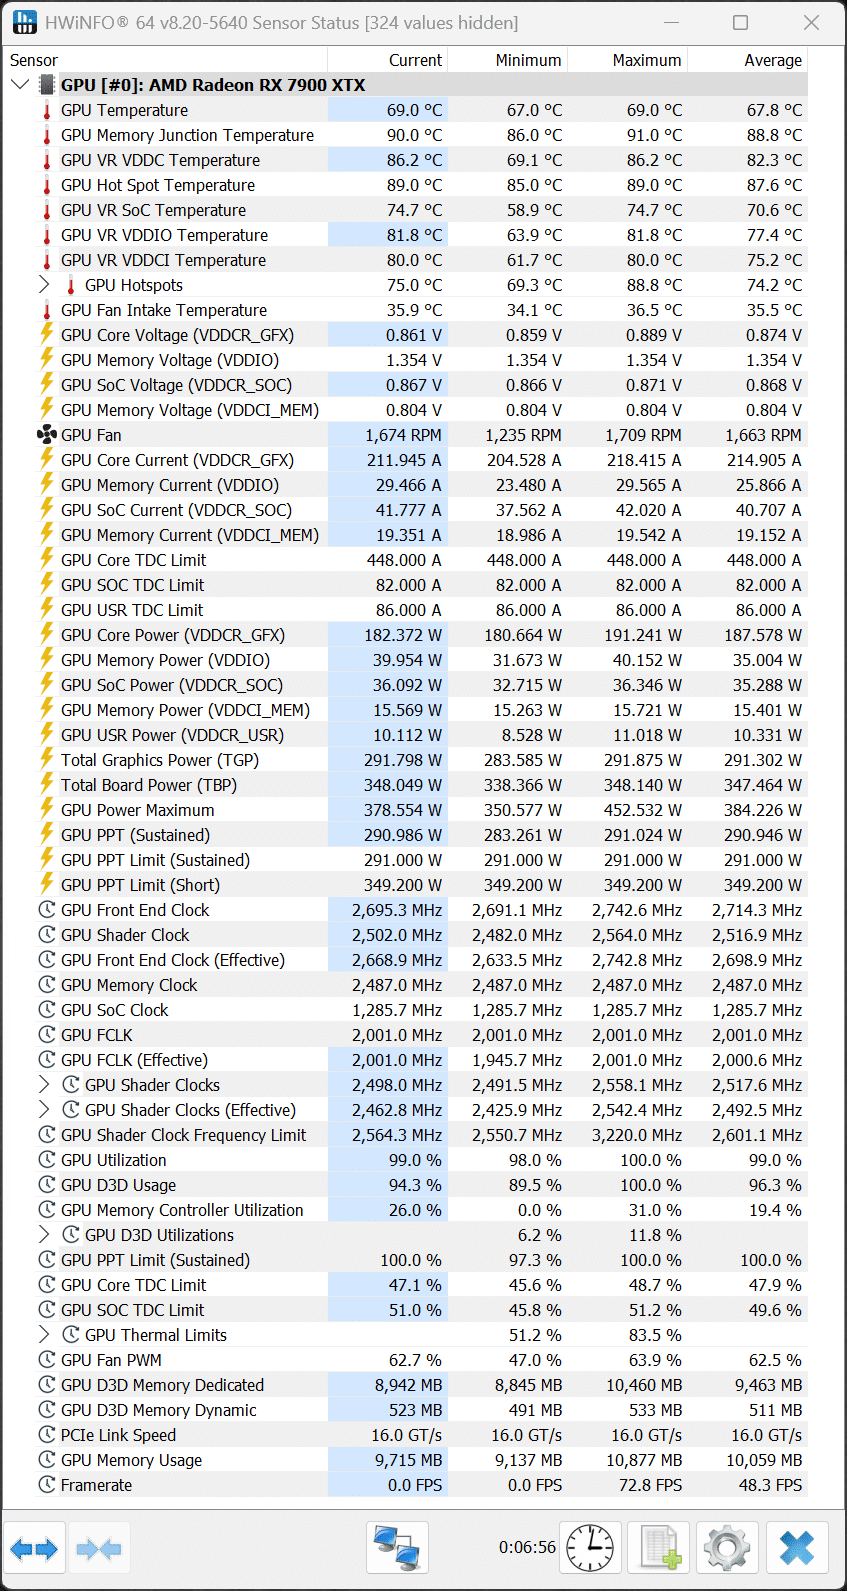Screen dimensions: 847x1591
Task: Click the shrink columns arrows toolbar button
Action: (x=98, y=1549)
